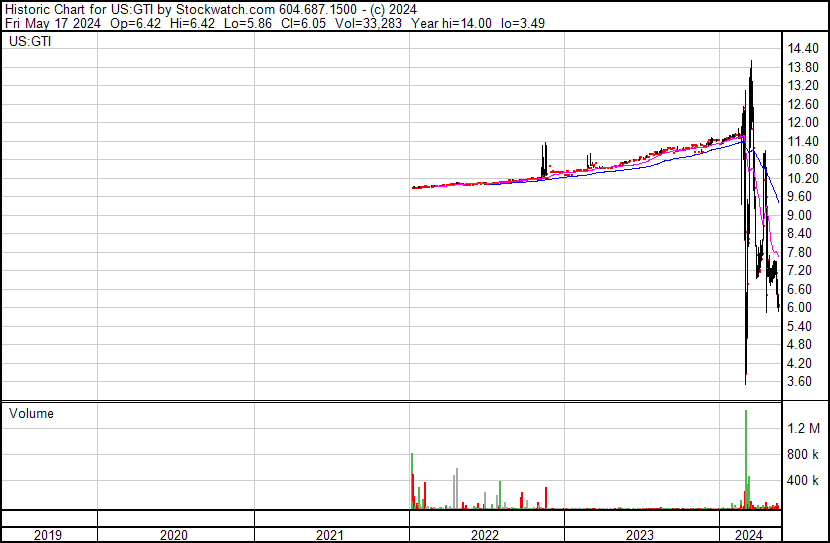The width and height of the screenshot is (830, 543).
Task: Click the Hi=6.42 value in header
Action: click(193, 23)
